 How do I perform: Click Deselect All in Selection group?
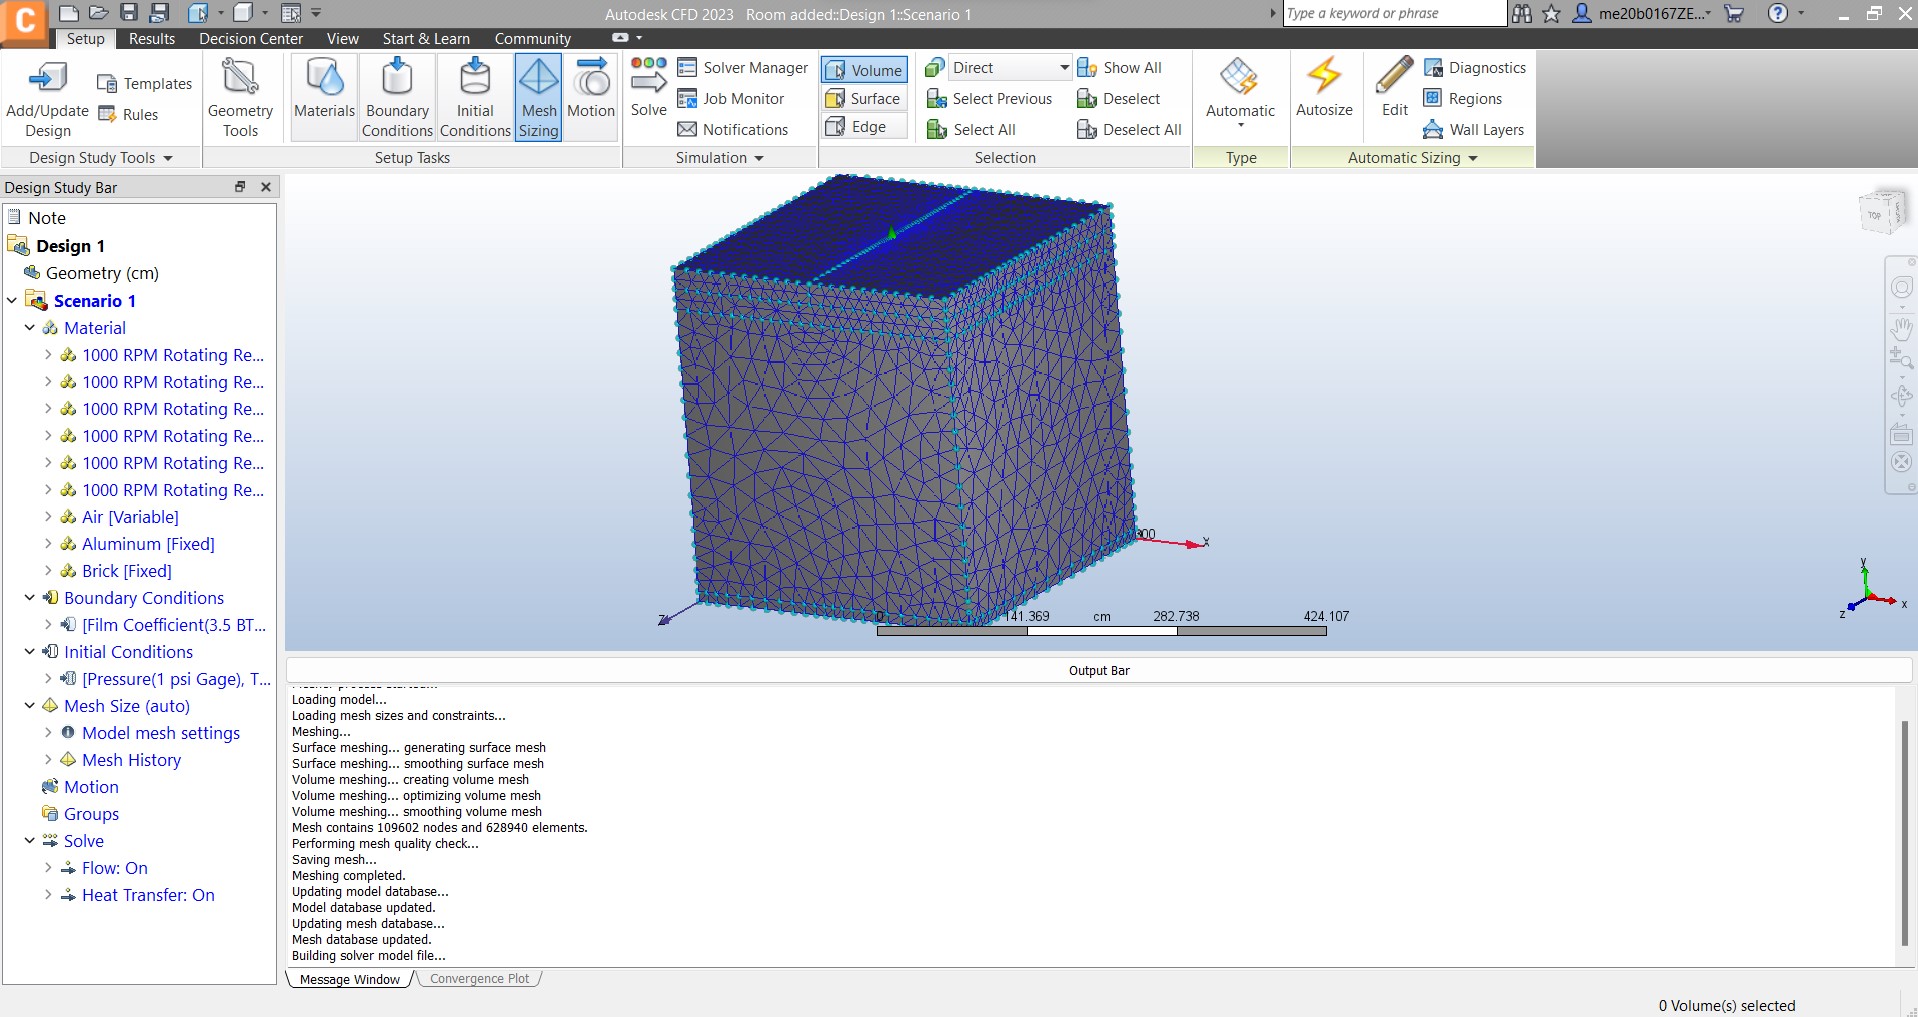pyautogui.click(x=1128, y=129)
